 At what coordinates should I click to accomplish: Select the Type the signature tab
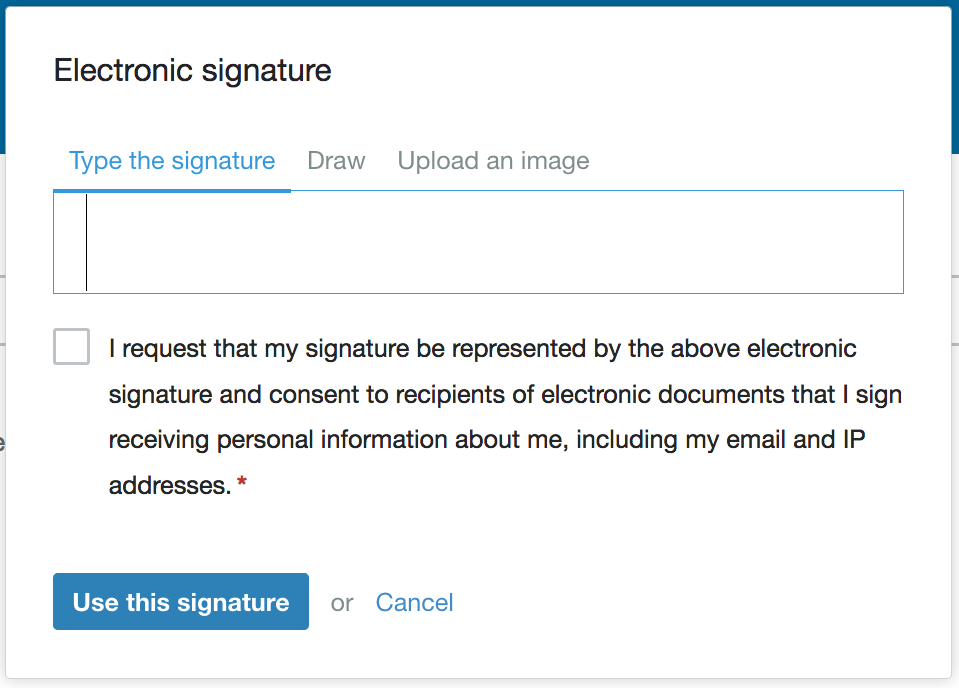171,160
